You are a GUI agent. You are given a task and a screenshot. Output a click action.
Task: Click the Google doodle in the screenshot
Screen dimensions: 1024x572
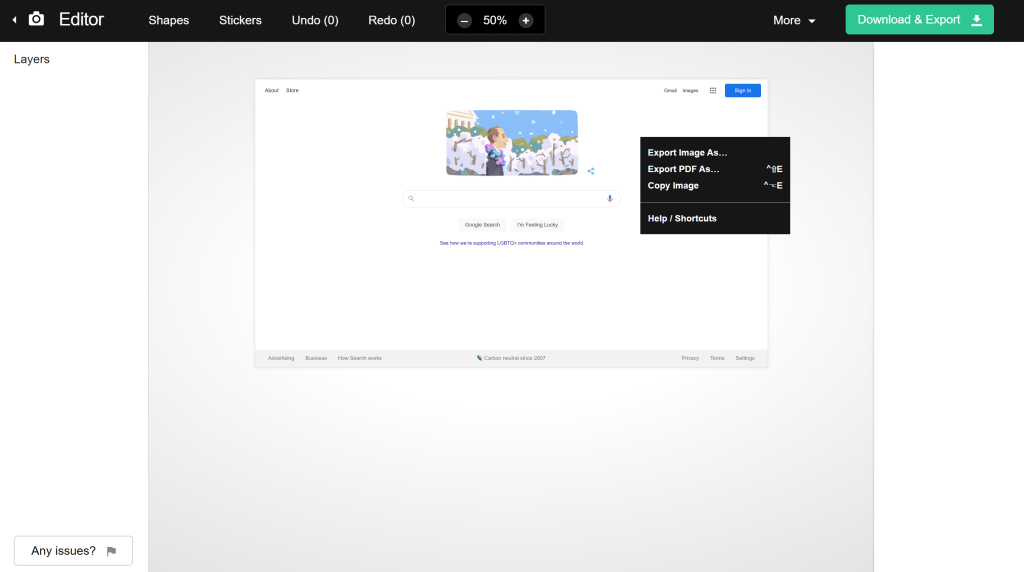pos(511,142)
